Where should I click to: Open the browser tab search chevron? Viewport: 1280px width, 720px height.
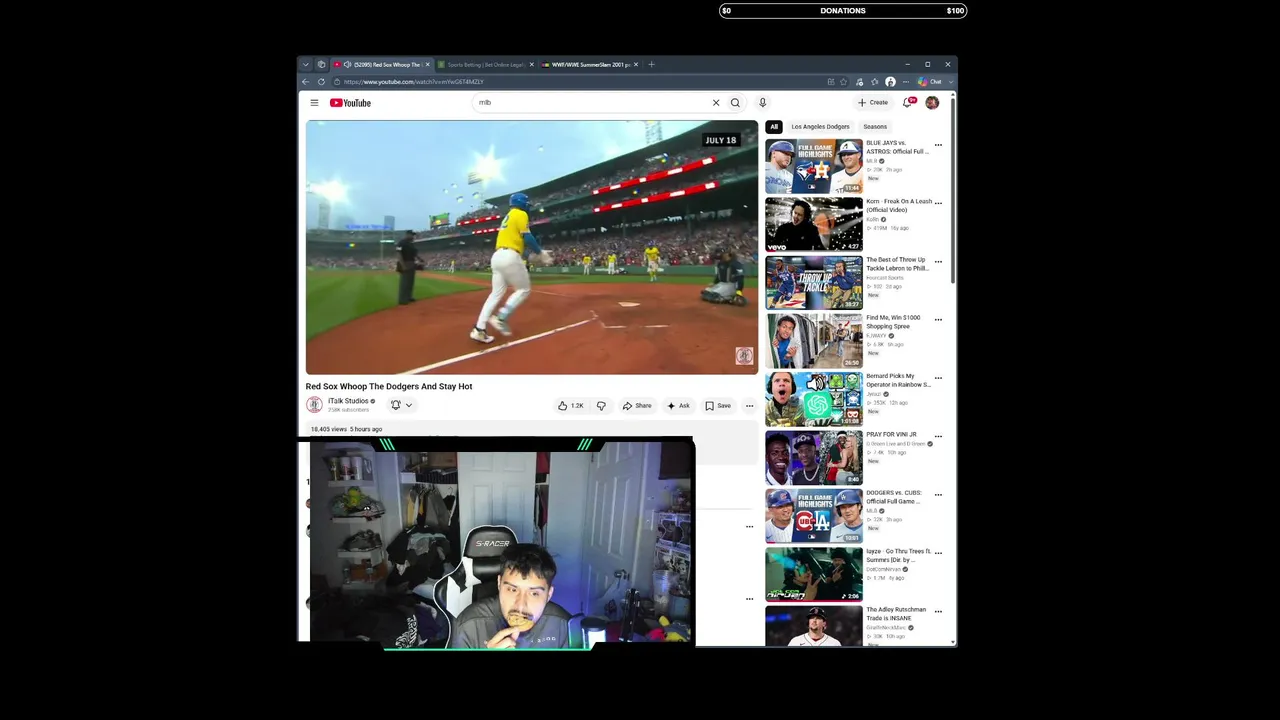(x=306, y=65)
